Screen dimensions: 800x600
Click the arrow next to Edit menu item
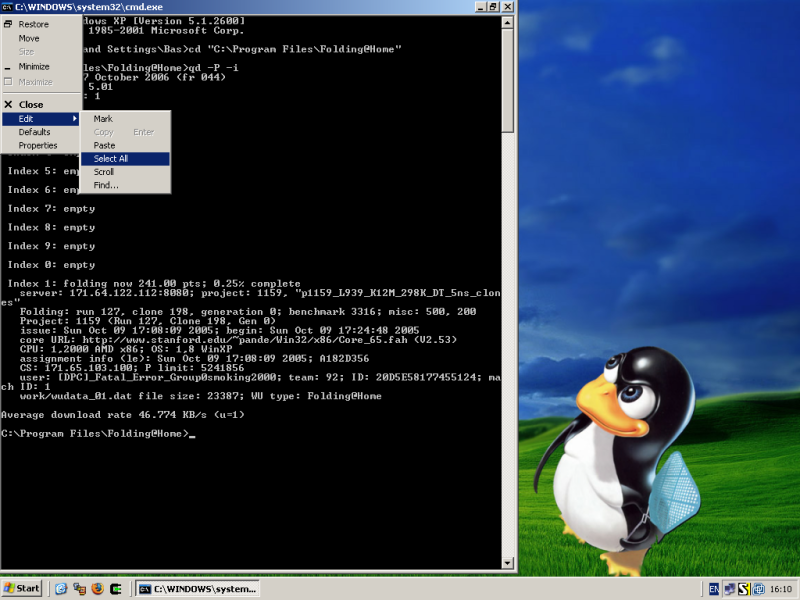[x=74, y=119]
